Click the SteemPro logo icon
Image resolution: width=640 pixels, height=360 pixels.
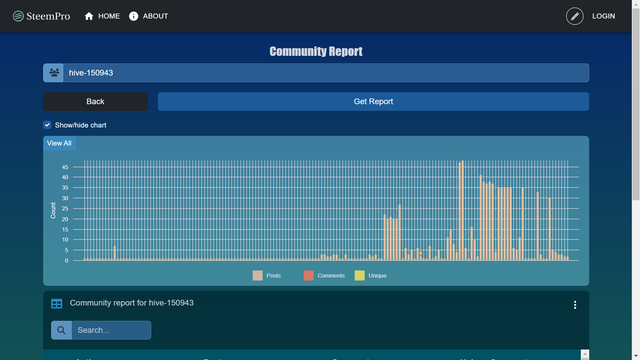18,16
